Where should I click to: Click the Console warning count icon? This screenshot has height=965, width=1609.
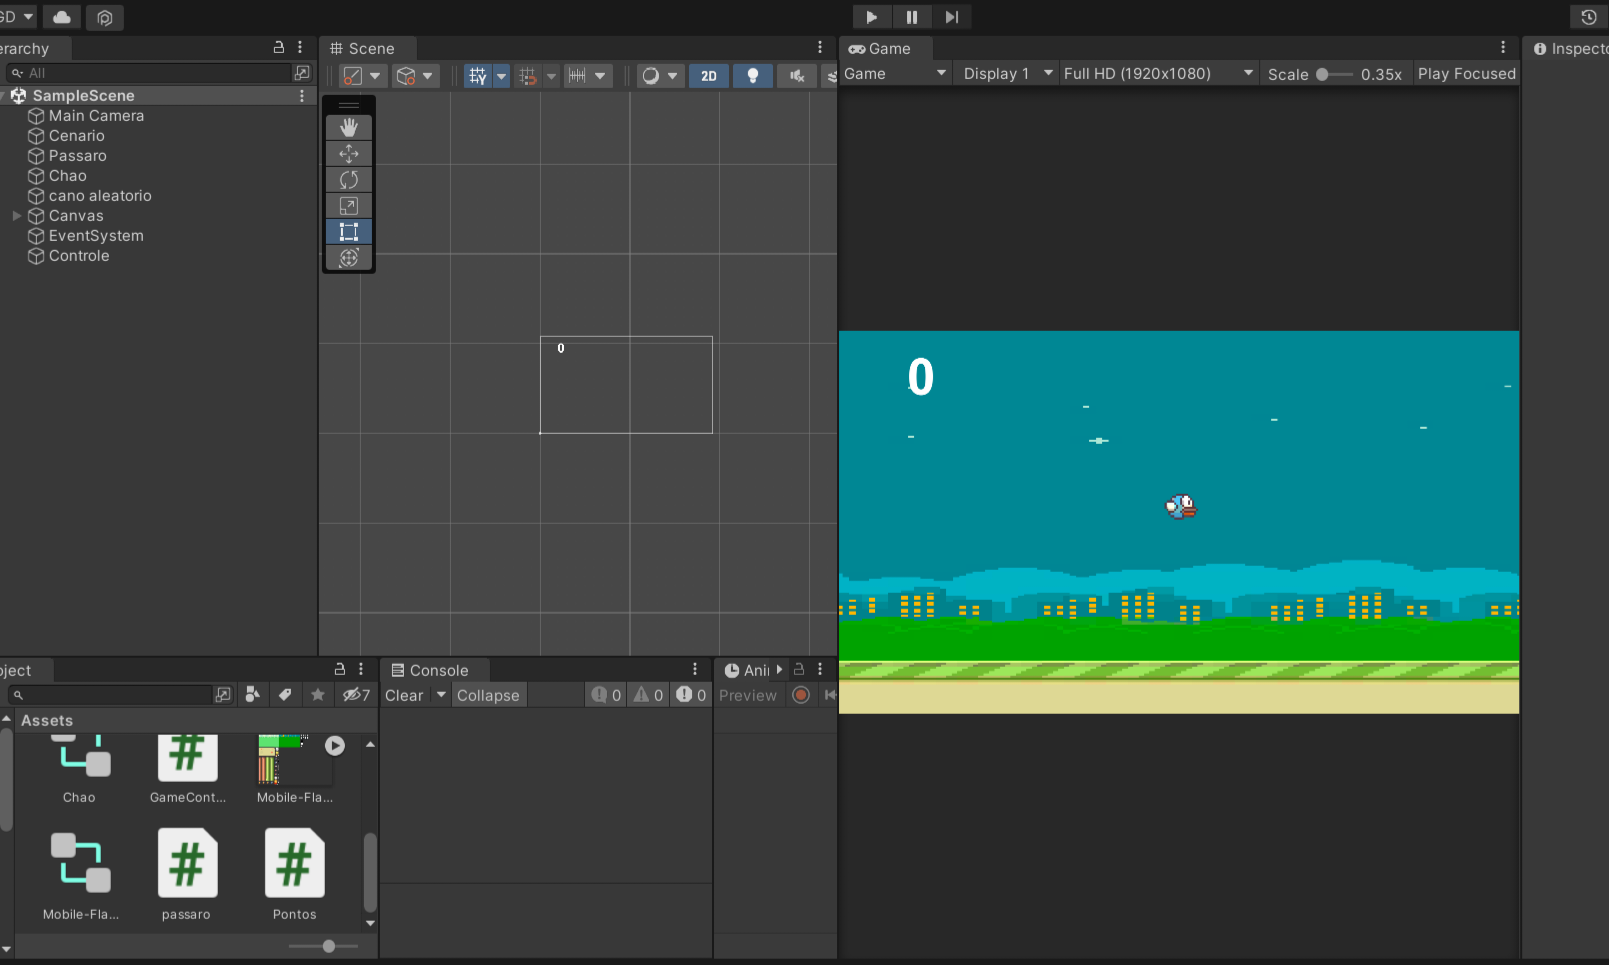pos(648,695)
